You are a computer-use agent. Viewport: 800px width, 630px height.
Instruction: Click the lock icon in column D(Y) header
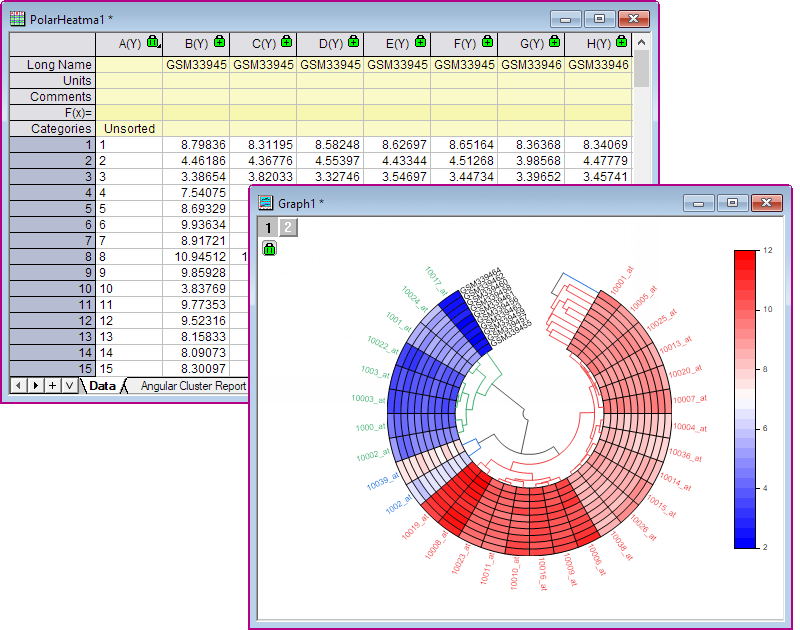coord(353,42)
